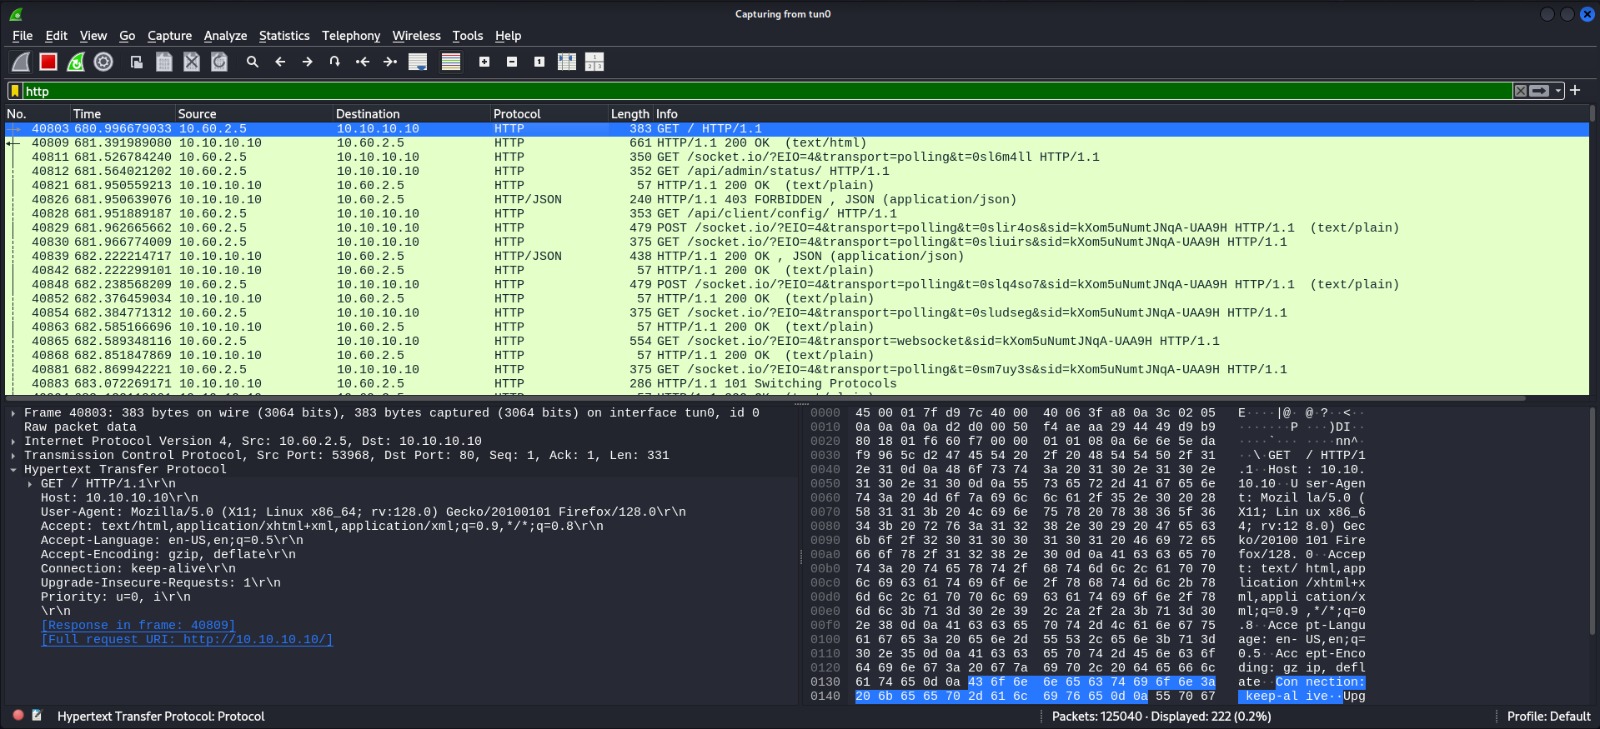Sort by the Time column header
Viewport: 1600px width, 729px height.
coord(122,114)
